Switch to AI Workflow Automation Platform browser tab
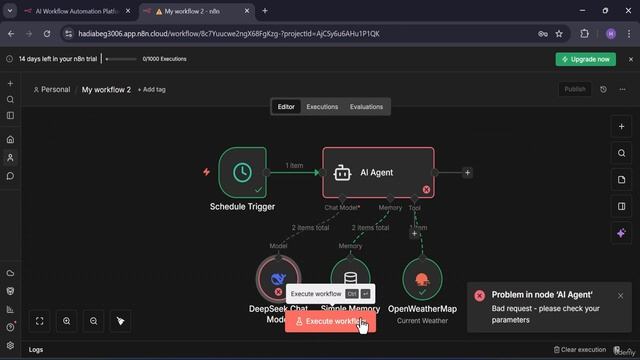 (x=77, y=11)
